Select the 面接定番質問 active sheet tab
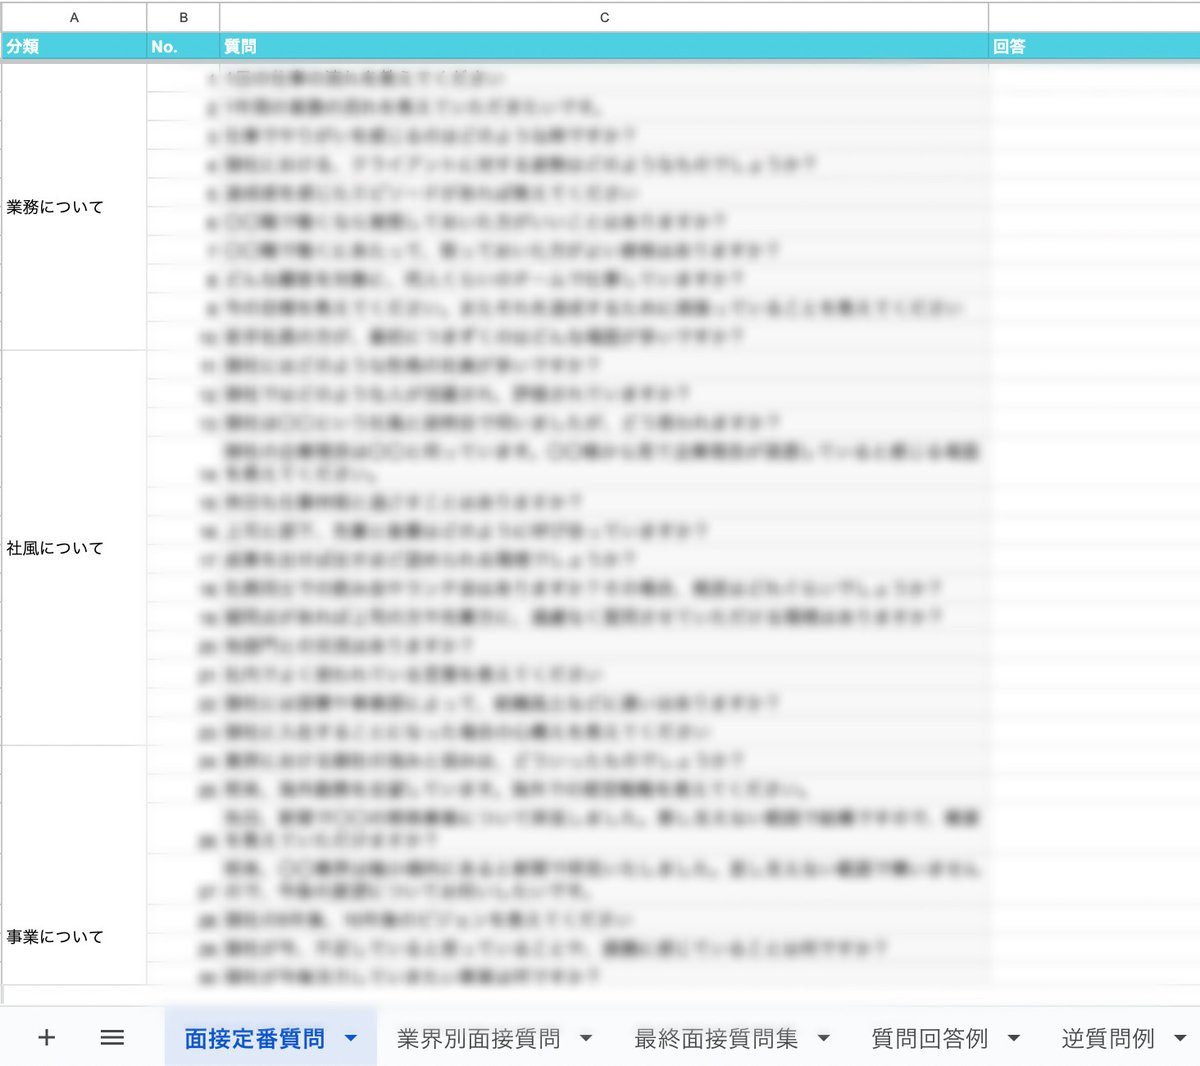 (255, 1038)
